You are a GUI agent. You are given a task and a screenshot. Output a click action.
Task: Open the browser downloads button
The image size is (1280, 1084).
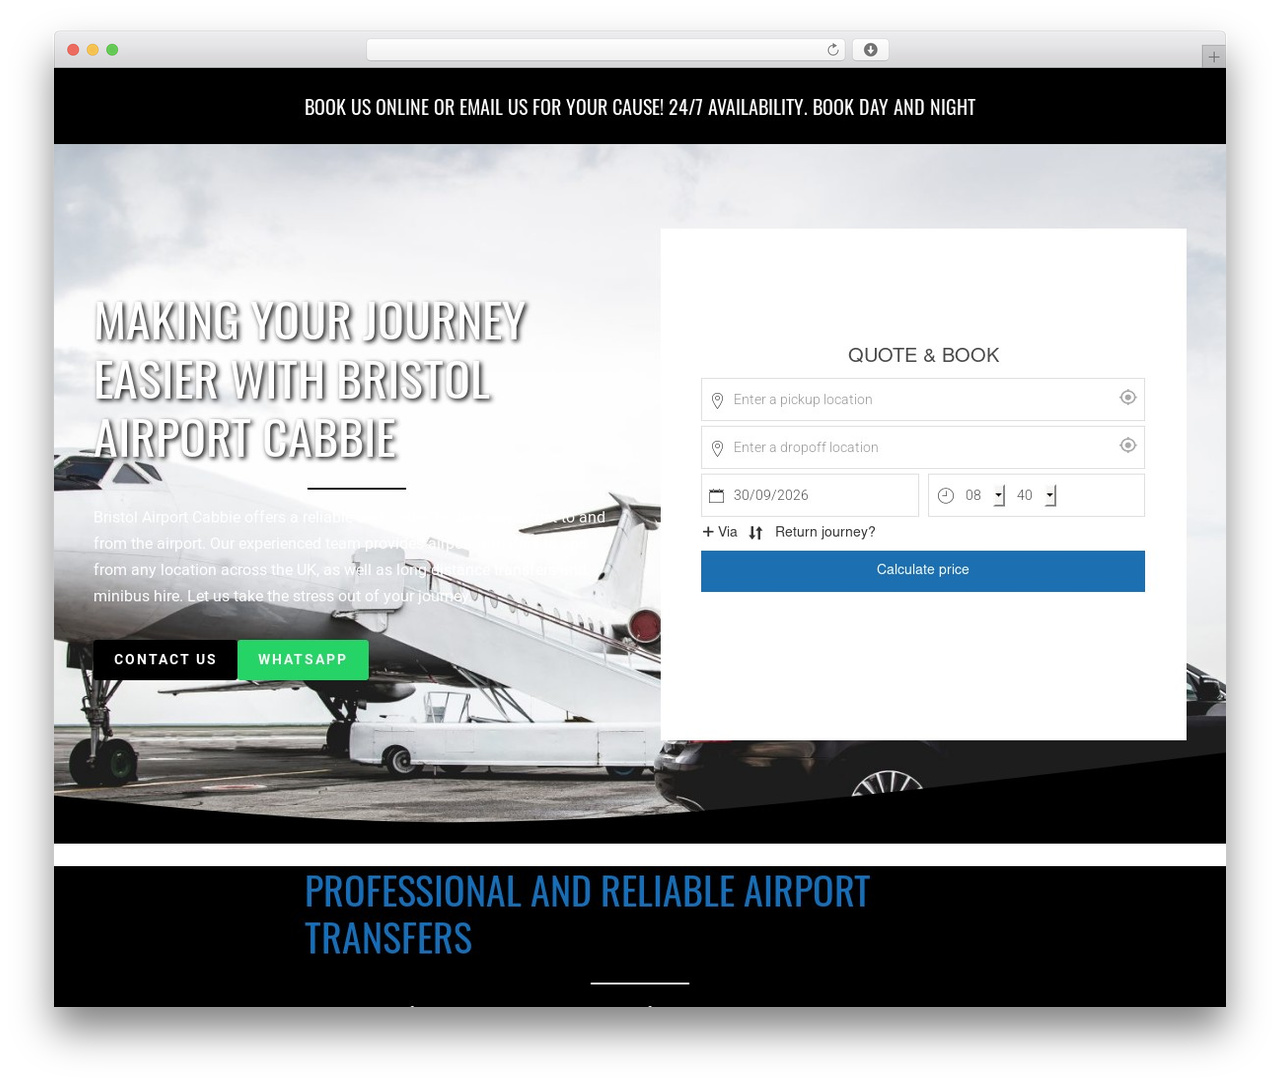[x=871, y=50]
